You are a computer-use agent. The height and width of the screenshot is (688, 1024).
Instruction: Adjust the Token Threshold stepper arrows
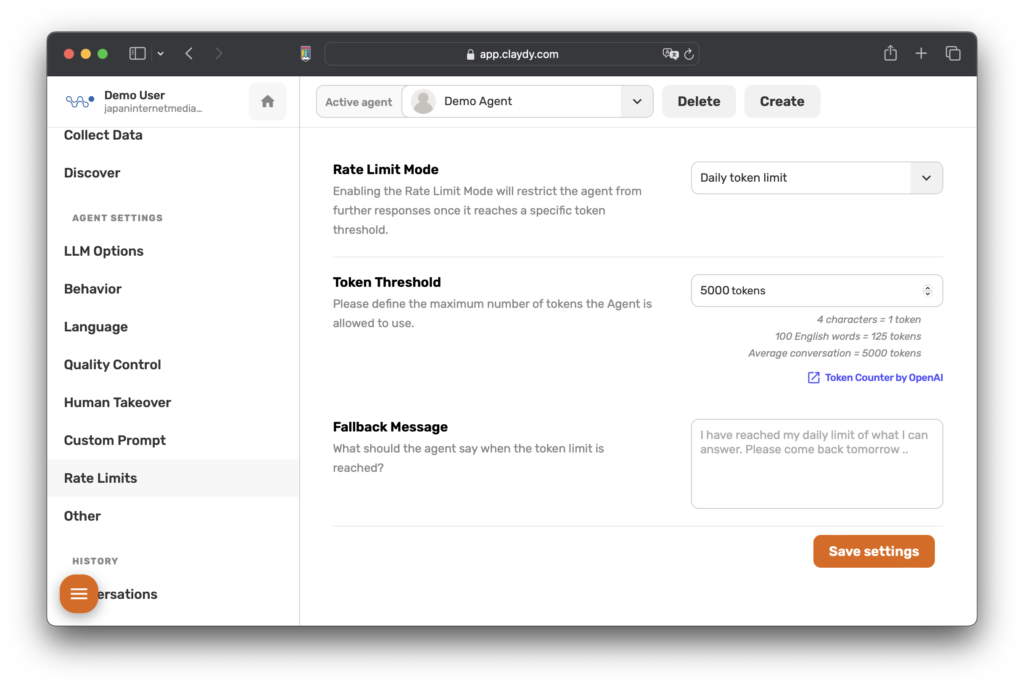[927, 291]
